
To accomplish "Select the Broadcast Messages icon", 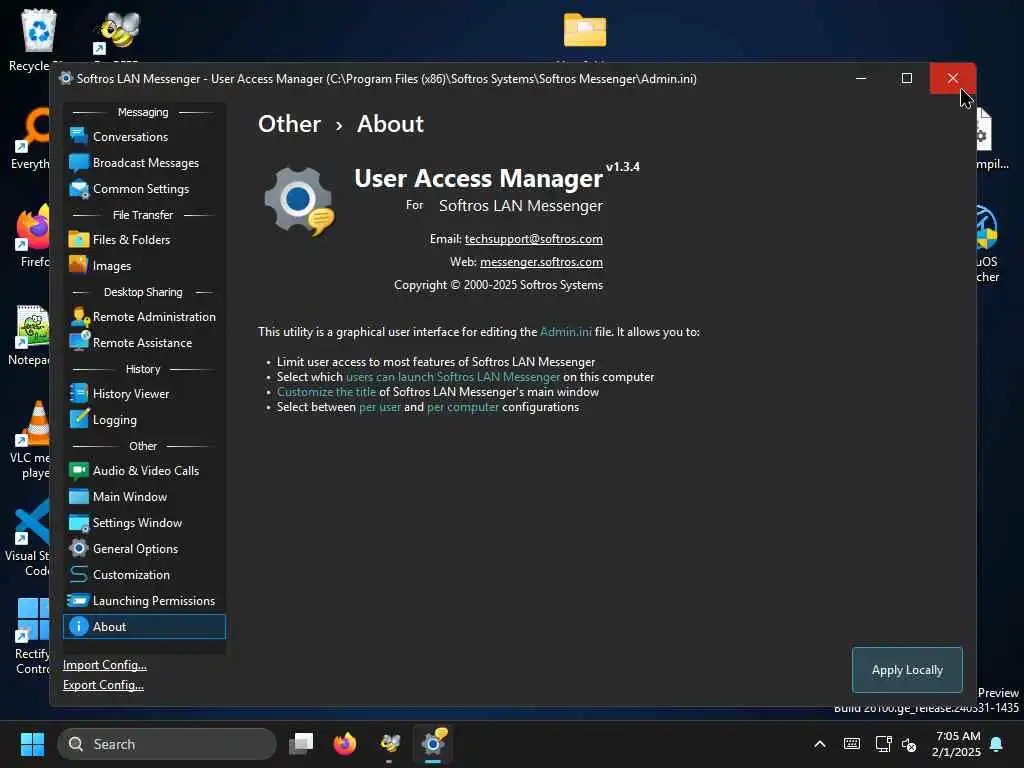I will (x=78, y=162).
